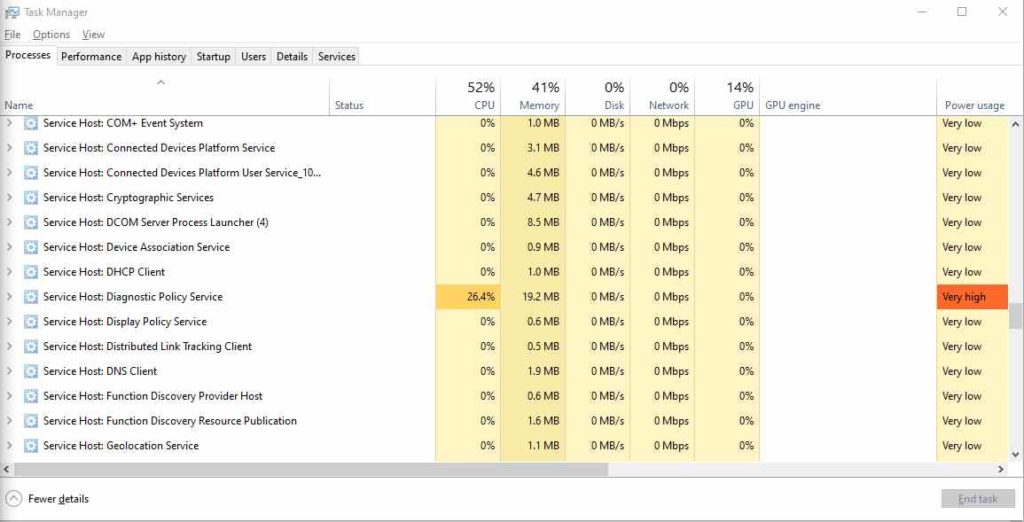
Task: Sort by the Memory column header
Action: tap(533, 96)
